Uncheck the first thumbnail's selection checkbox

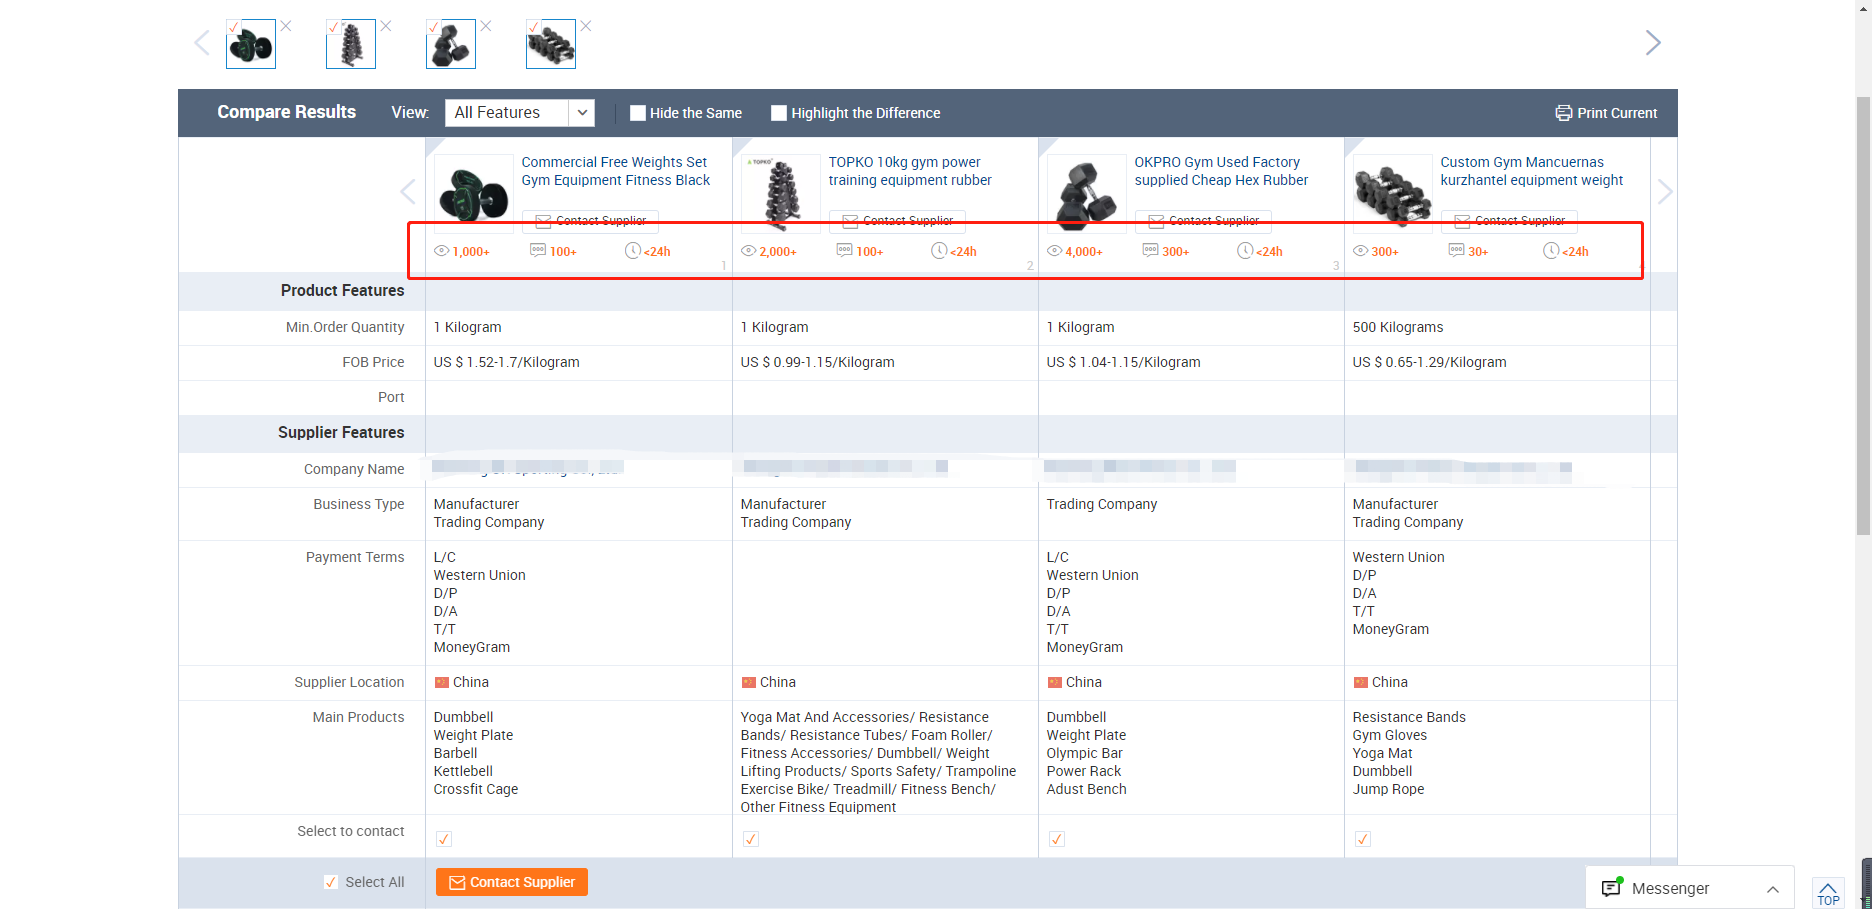233,27
